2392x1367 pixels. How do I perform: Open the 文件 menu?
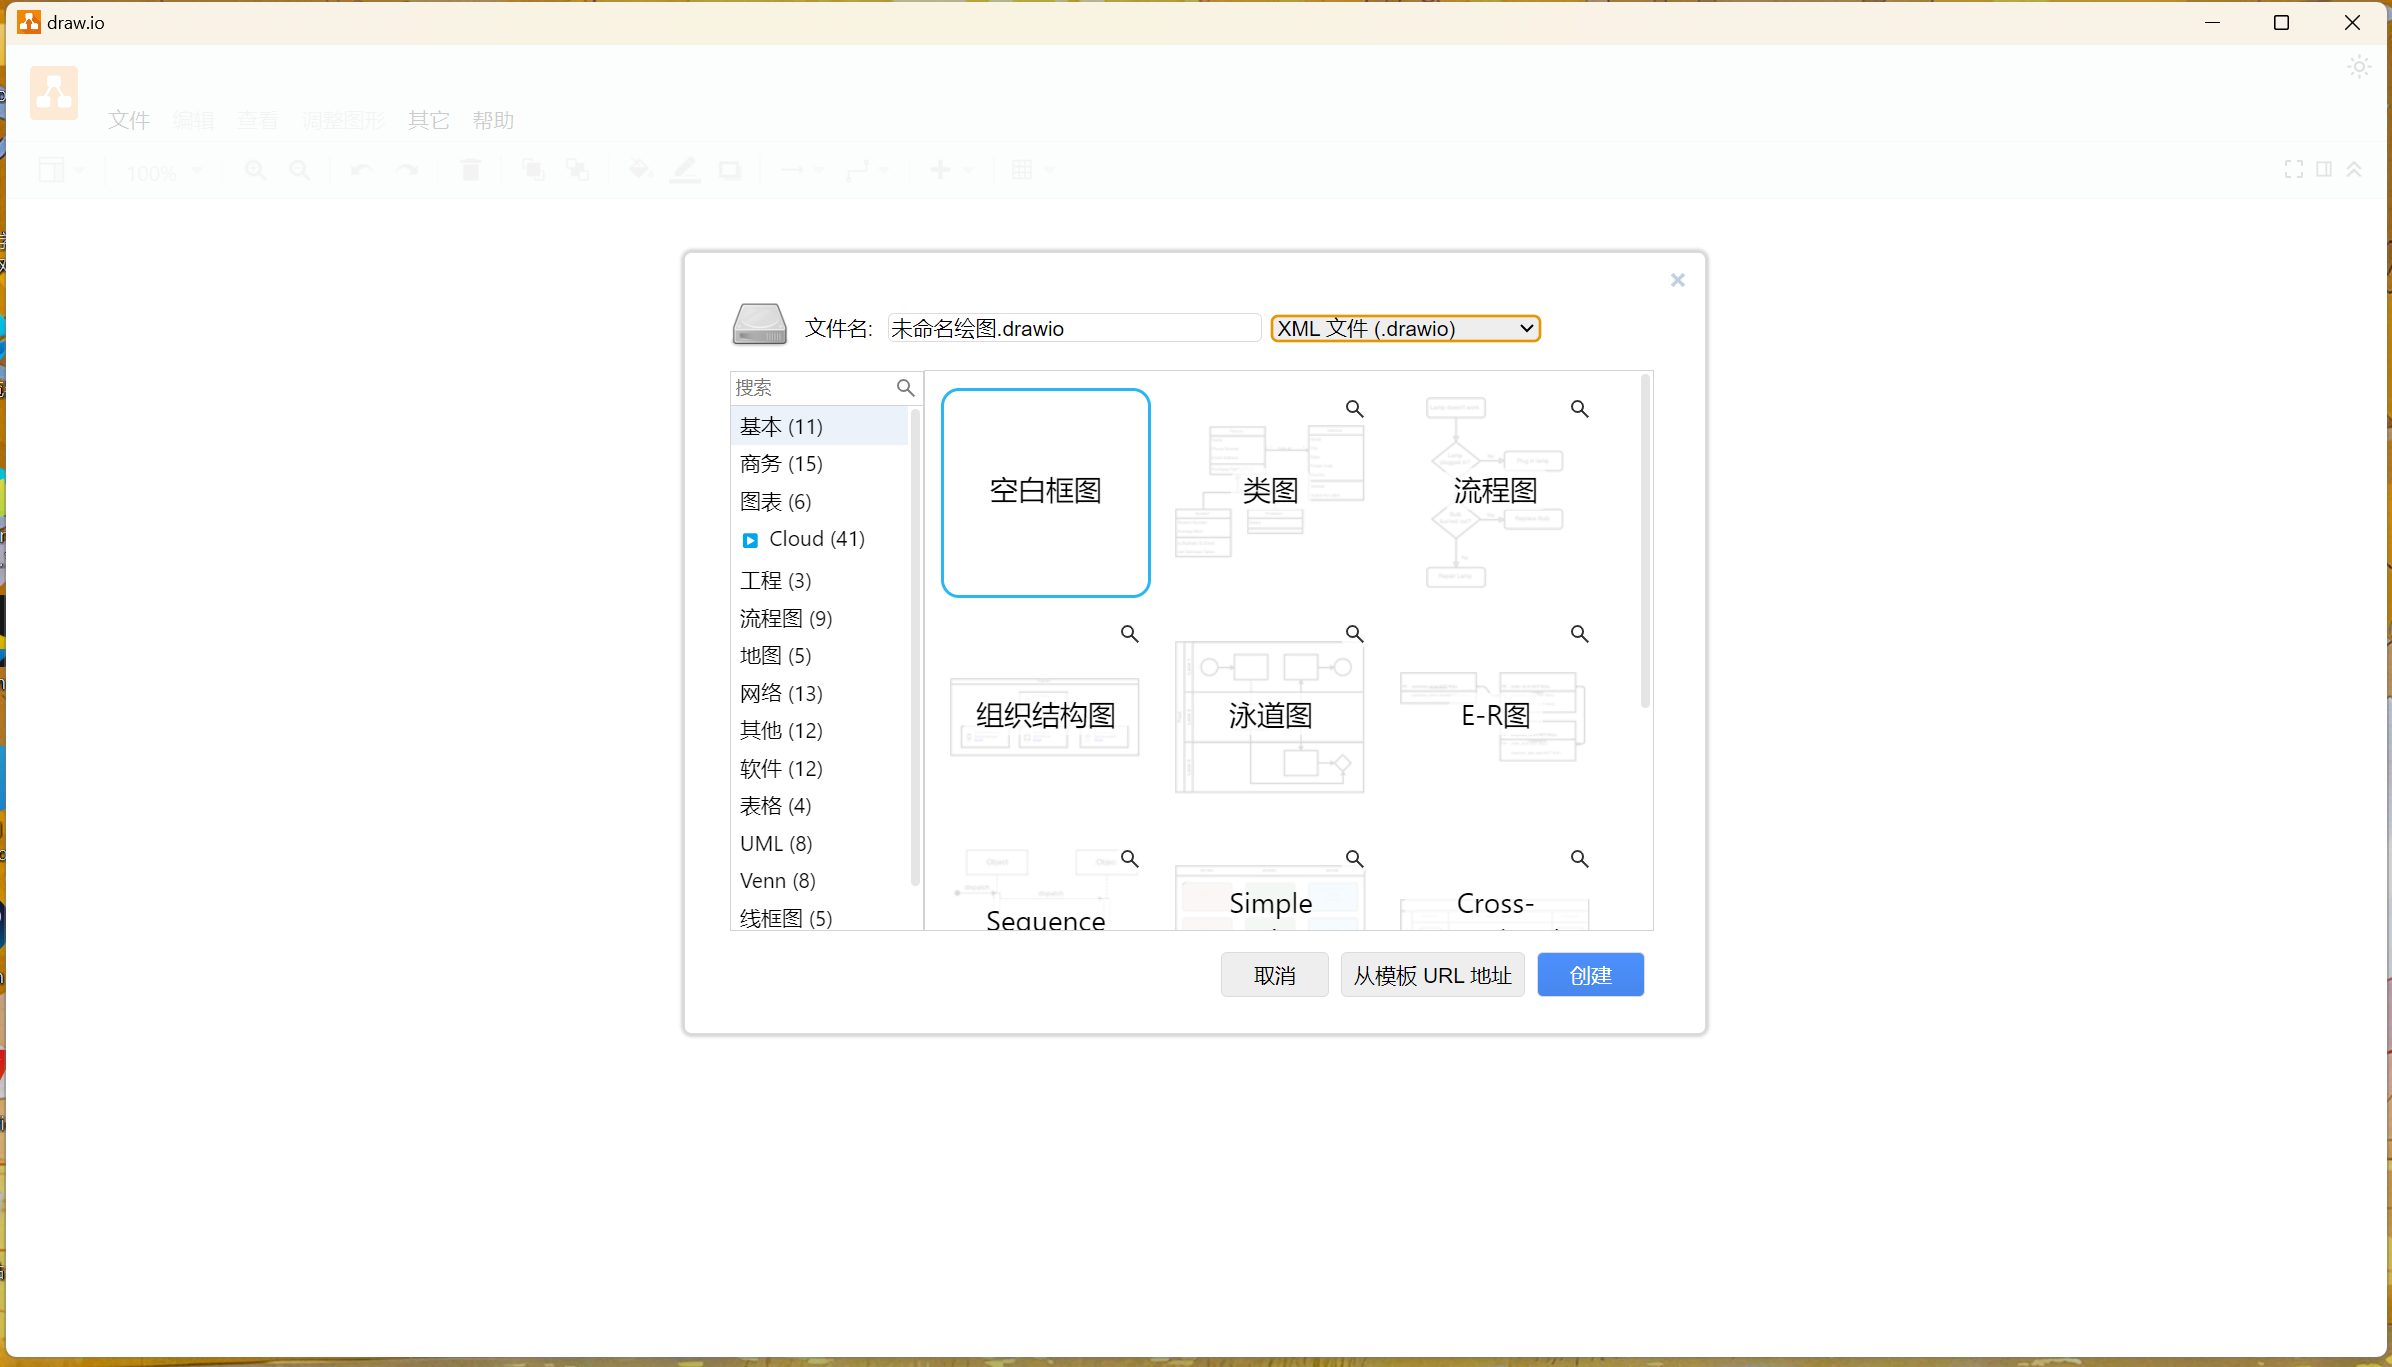coord(129,120)
